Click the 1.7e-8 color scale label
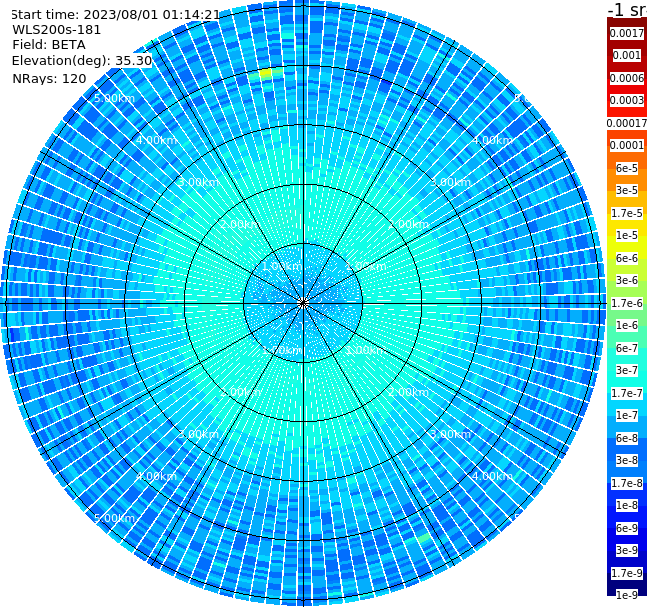 627,483
